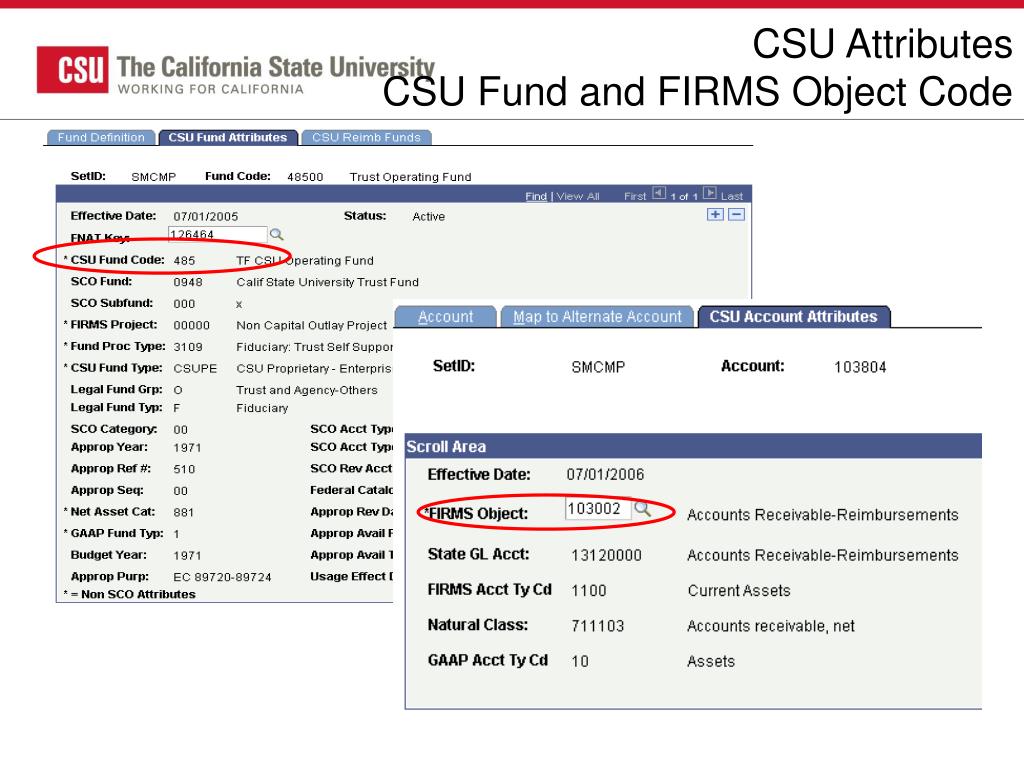Click the FNAT Key input field

pyautogui.click(x=217, y=234)
